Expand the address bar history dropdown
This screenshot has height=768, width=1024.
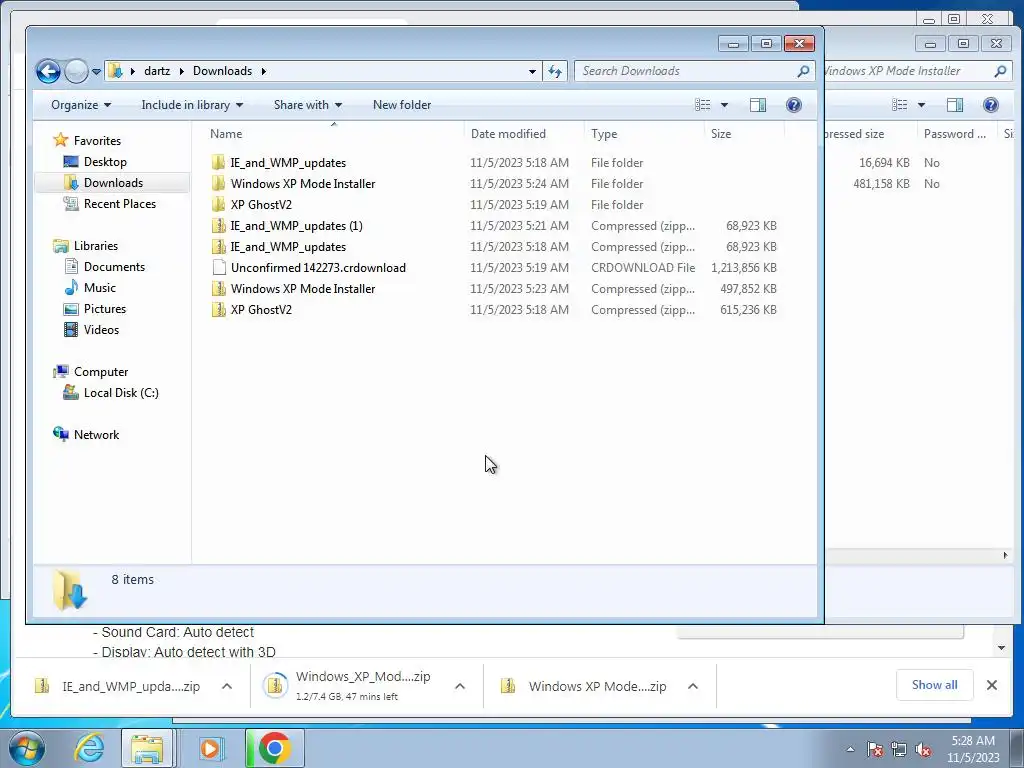(532, 71)
